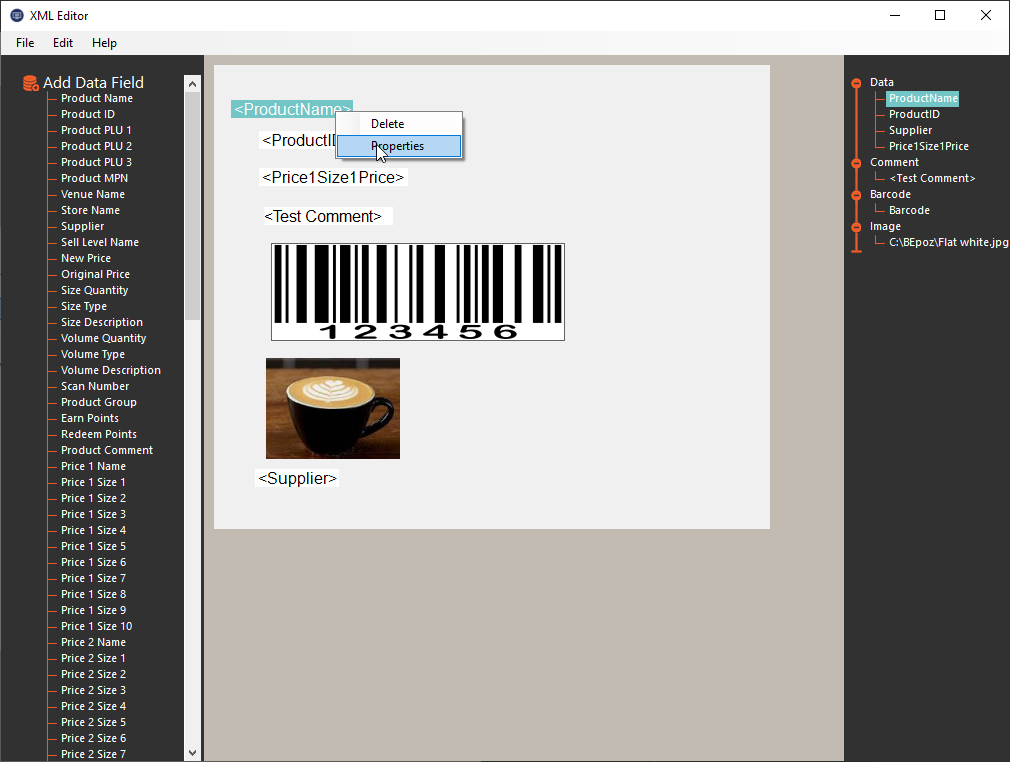Add the Price 1 Size 10 data field
This screenshot has width=1010, height=762.
point(97,627)
